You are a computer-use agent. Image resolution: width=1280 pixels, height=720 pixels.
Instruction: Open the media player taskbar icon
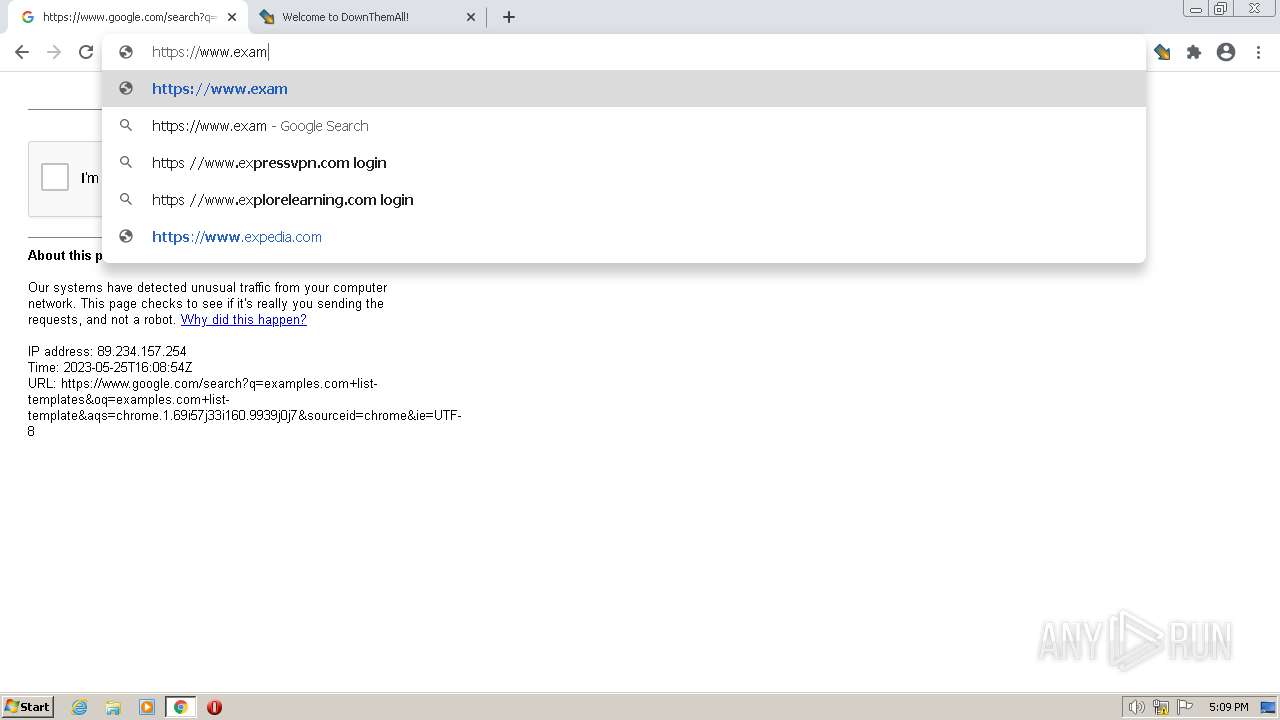point(147,707)
